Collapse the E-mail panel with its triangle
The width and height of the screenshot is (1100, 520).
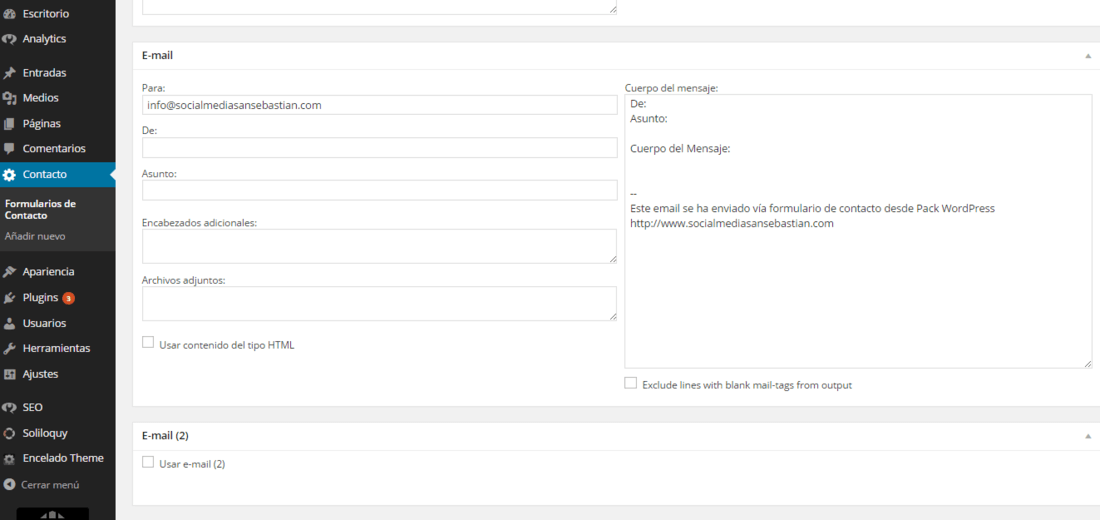click(1088, 55)
